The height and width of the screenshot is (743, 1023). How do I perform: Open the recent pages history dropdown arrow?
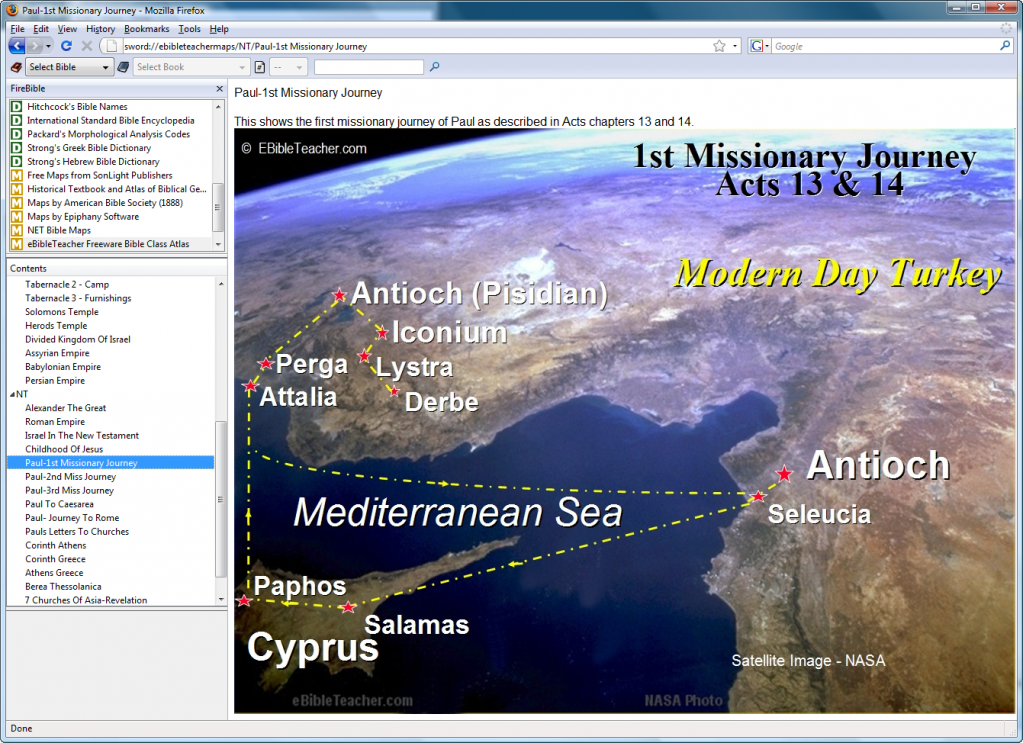[x=49, y=46]
